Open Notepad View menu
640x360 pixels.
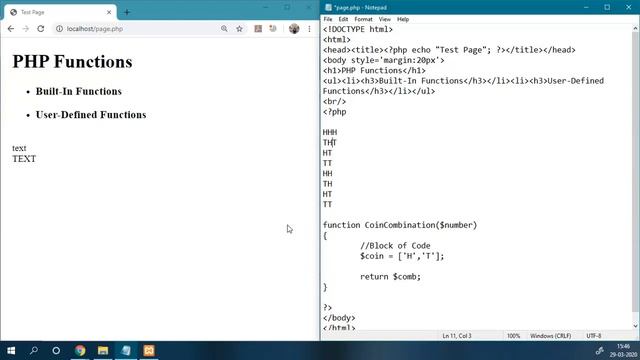click(384, 19)
